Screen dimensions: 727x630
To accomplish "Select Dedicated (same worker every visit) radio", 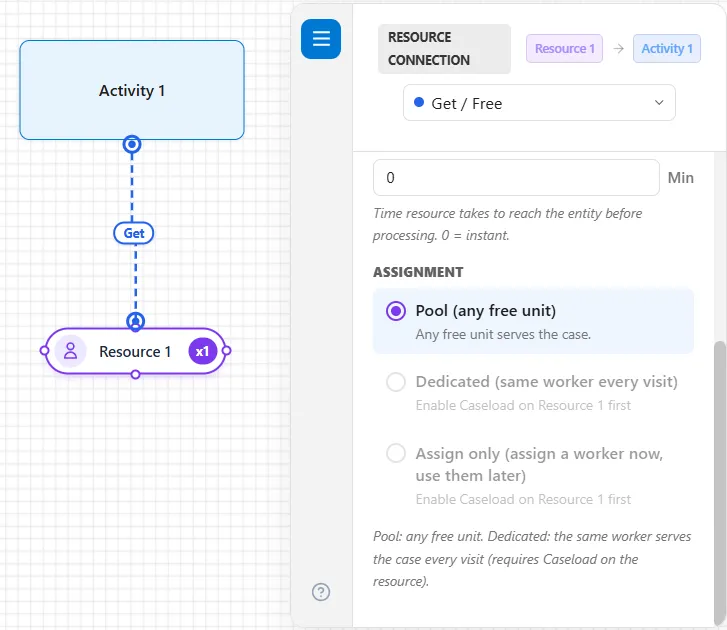I will pos(396,382).
